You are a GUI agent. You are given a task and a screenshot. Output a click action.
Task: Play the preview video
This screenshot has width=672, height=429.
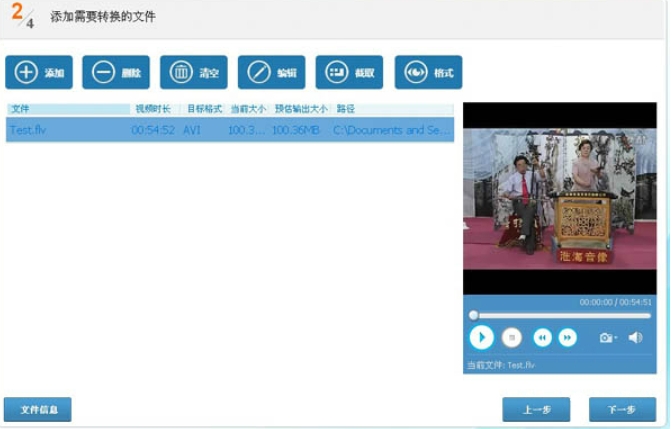point(481,337)
